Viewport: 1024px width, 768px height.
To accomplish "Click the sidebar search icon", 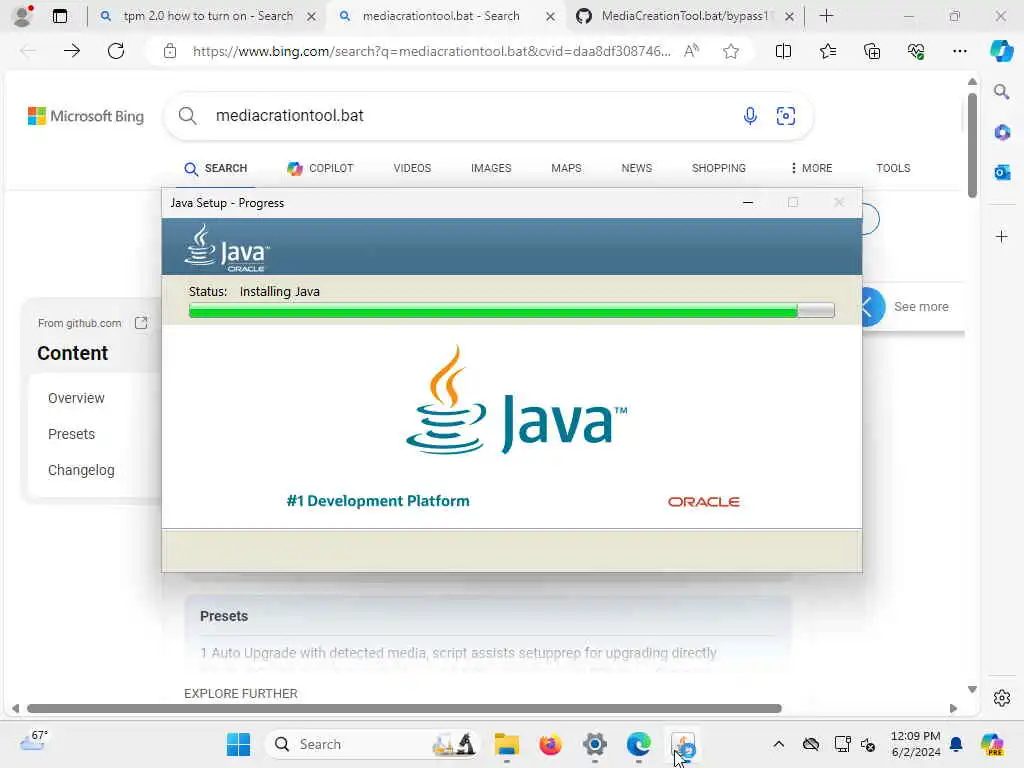I will point(1001,92).
